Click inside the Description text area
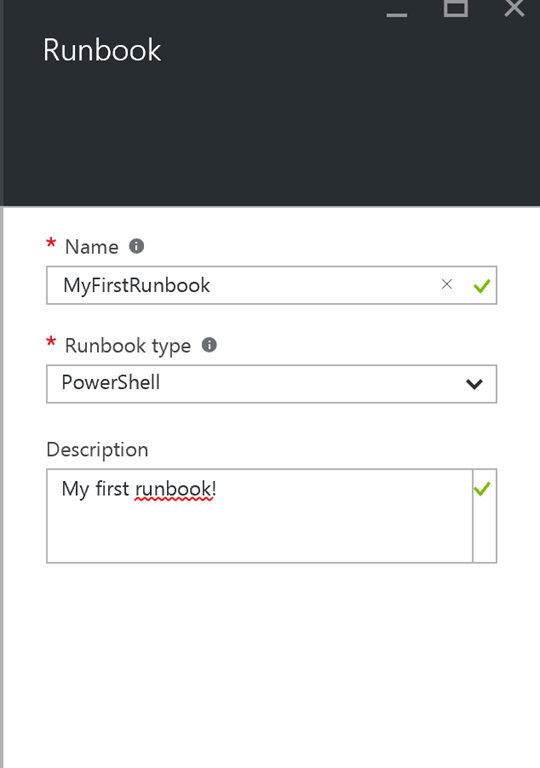Viewport: 540px width, 768px height. [x=260, y=516]
